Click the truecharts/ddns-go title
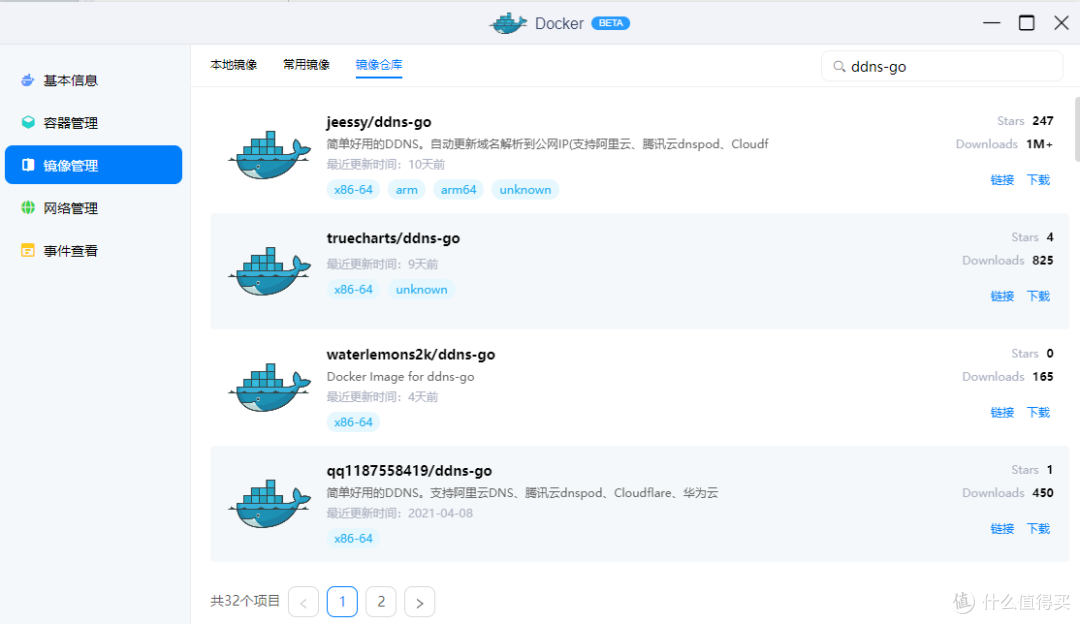1080x624 pixels. (x=393, y=238)
